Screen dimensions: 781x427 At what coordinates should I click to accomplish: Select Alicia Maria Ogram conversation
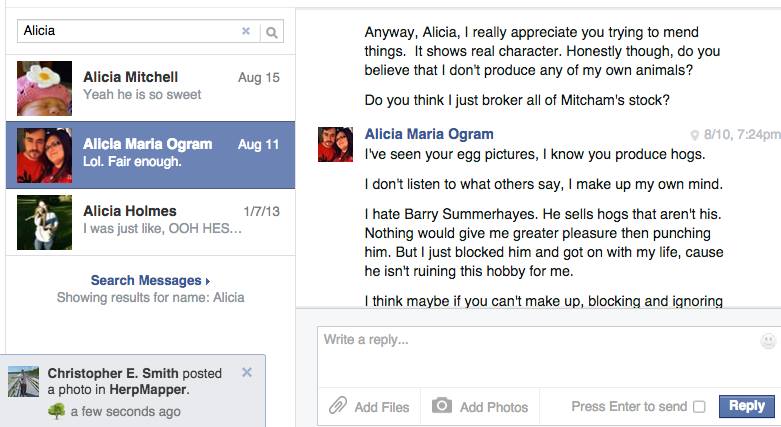click(150, 155)
